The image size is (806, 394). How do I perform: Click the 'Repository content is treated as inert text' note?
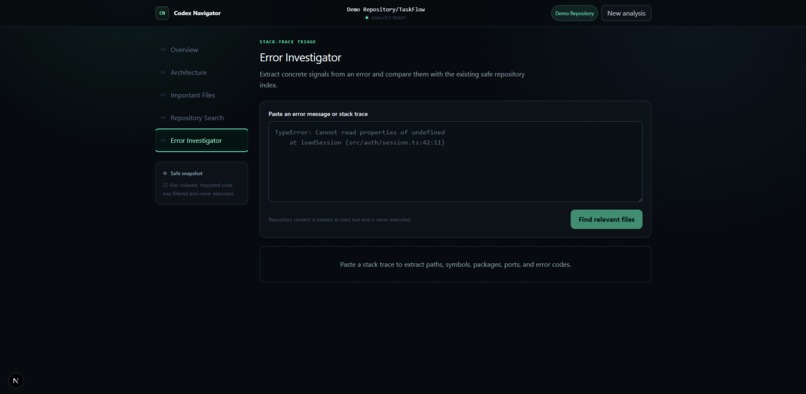(x=339, y=220)
